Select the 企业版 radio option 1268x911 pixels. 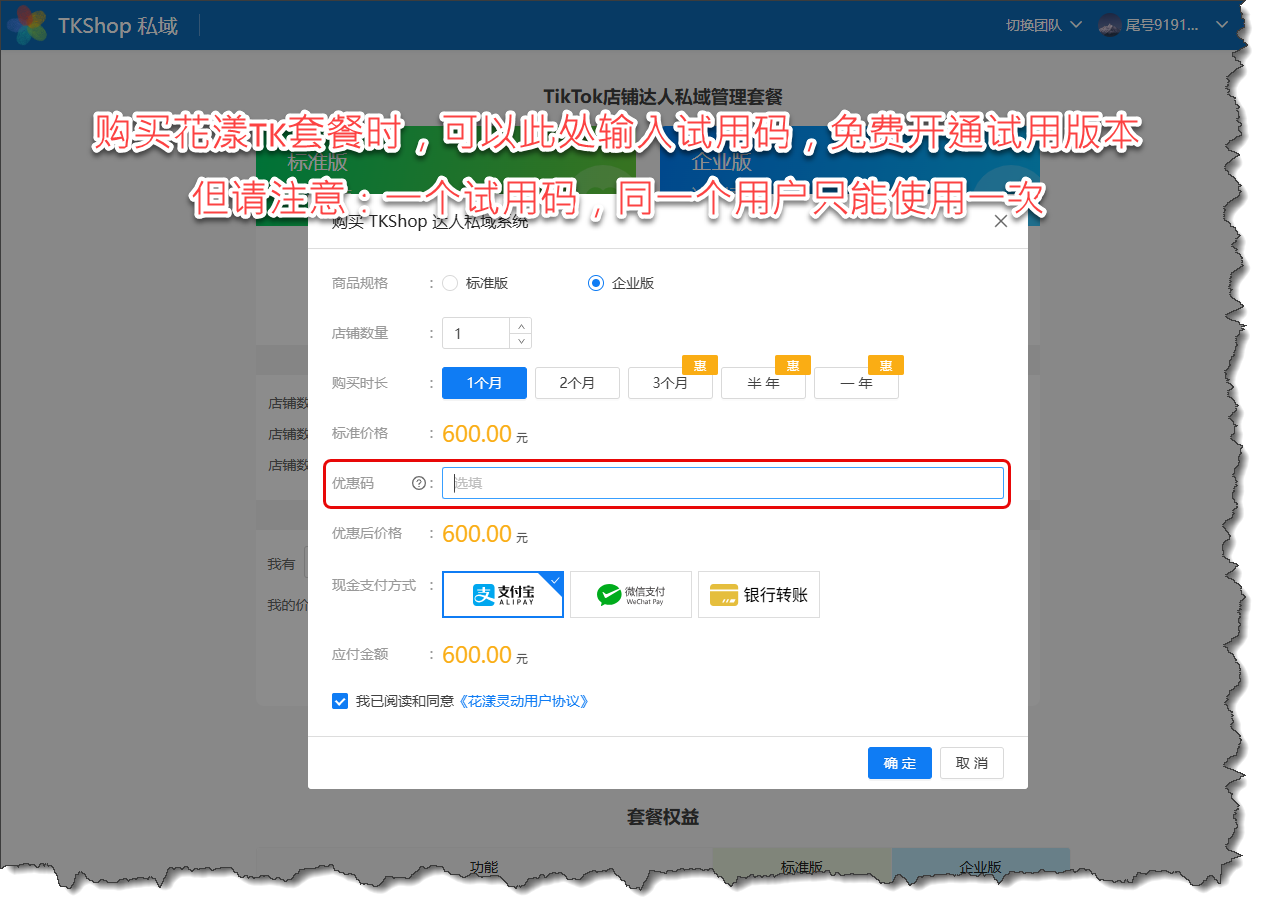(596, 283)
